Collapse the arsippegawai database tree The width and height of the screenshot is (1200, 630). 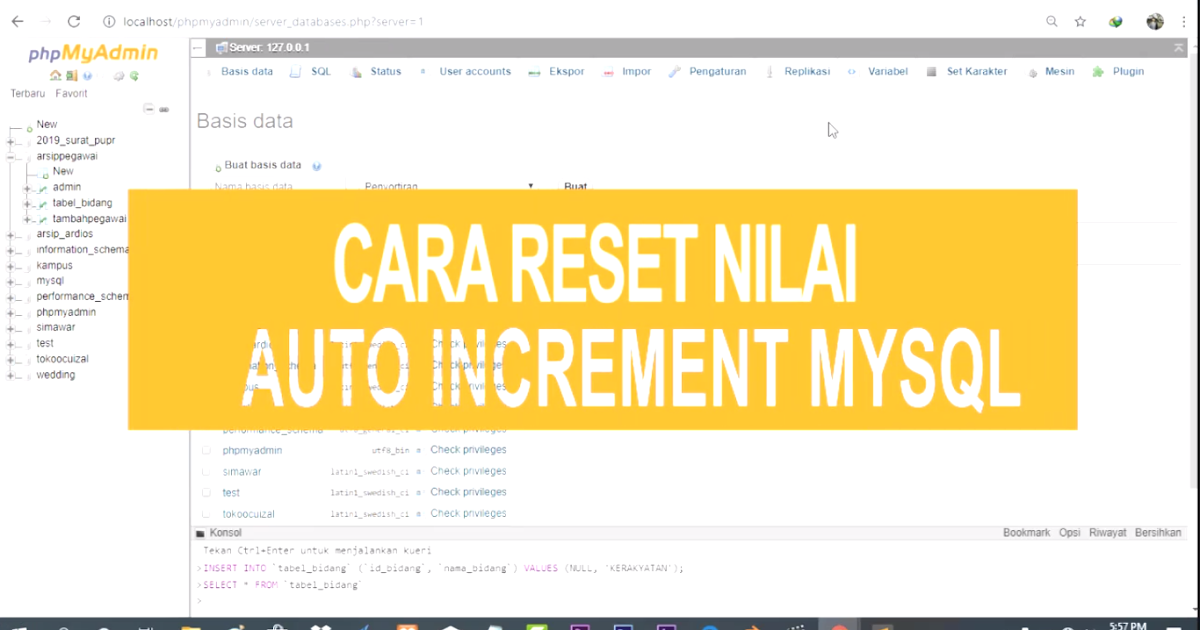pyautogui.click(x=8, y=155)
